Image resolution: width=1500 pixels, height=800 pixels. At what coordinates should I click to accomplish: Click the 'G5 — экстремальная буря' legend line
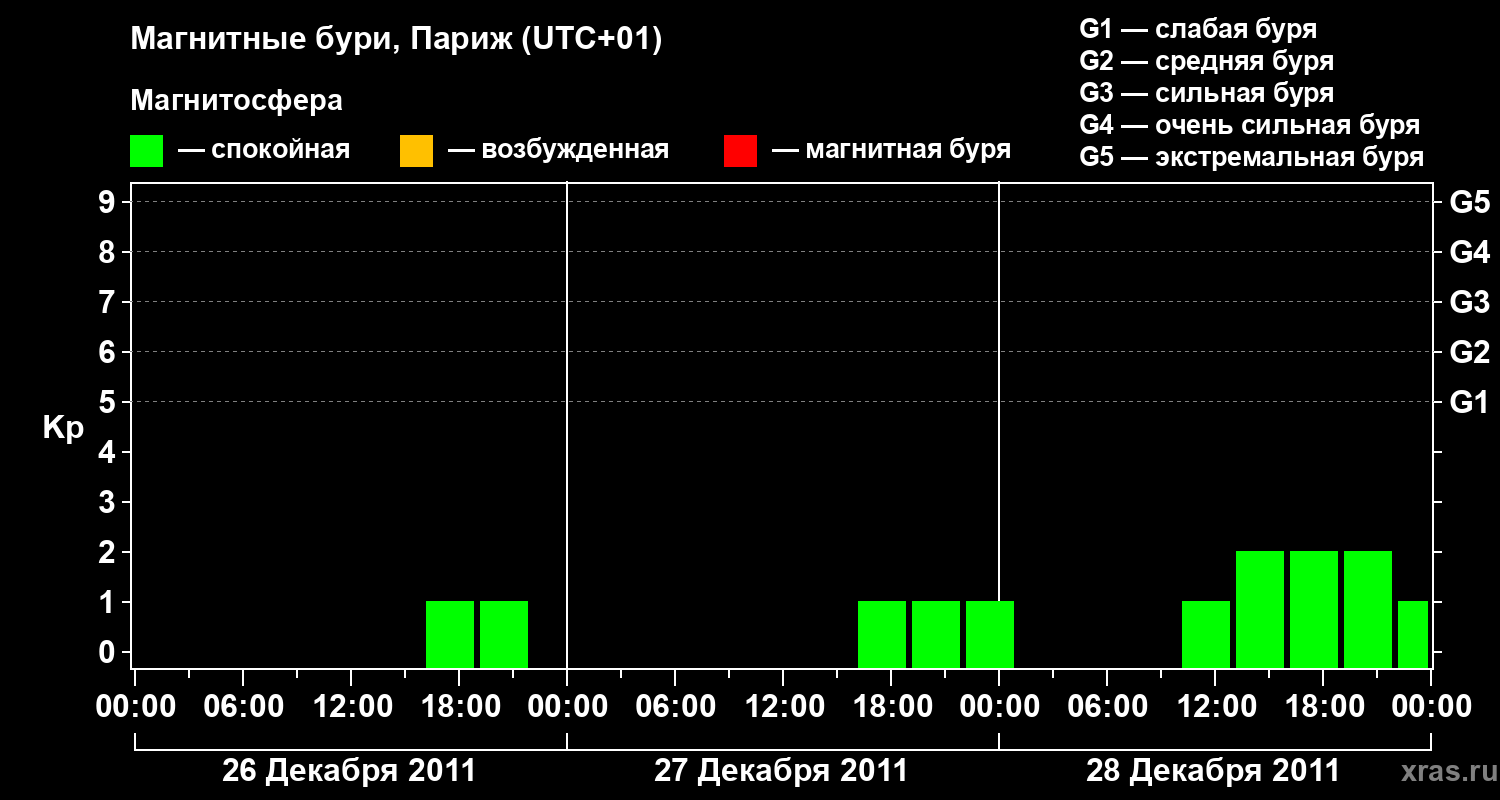[1252, 157]
